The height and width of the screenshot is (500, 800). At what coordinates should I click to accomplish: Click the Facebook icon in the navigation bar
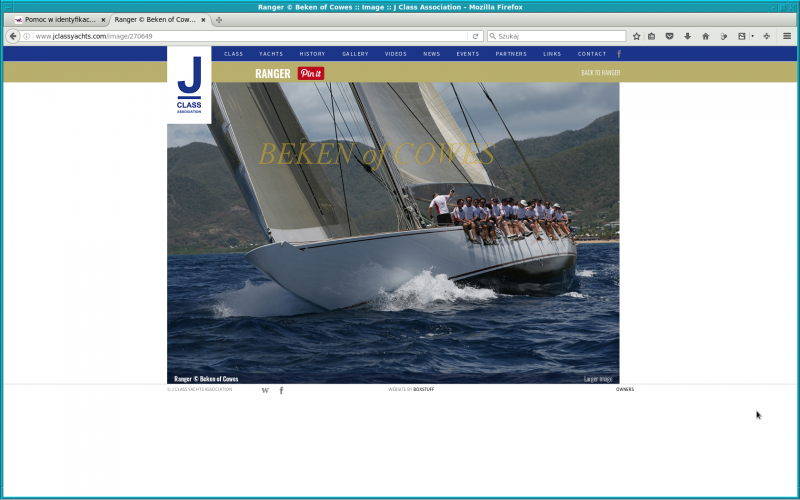(x=619, y=54)
